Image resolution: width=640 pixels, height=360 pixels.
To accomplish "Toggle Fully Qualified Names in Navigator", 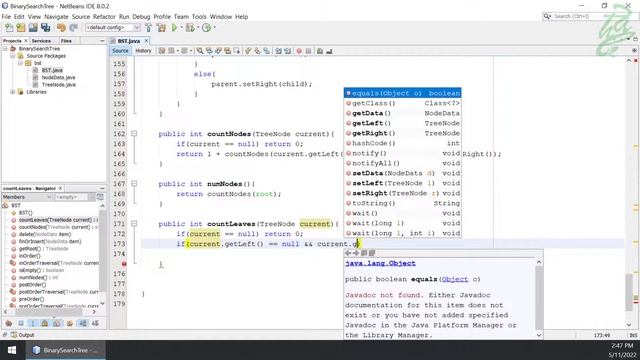I will click(70, 323).
